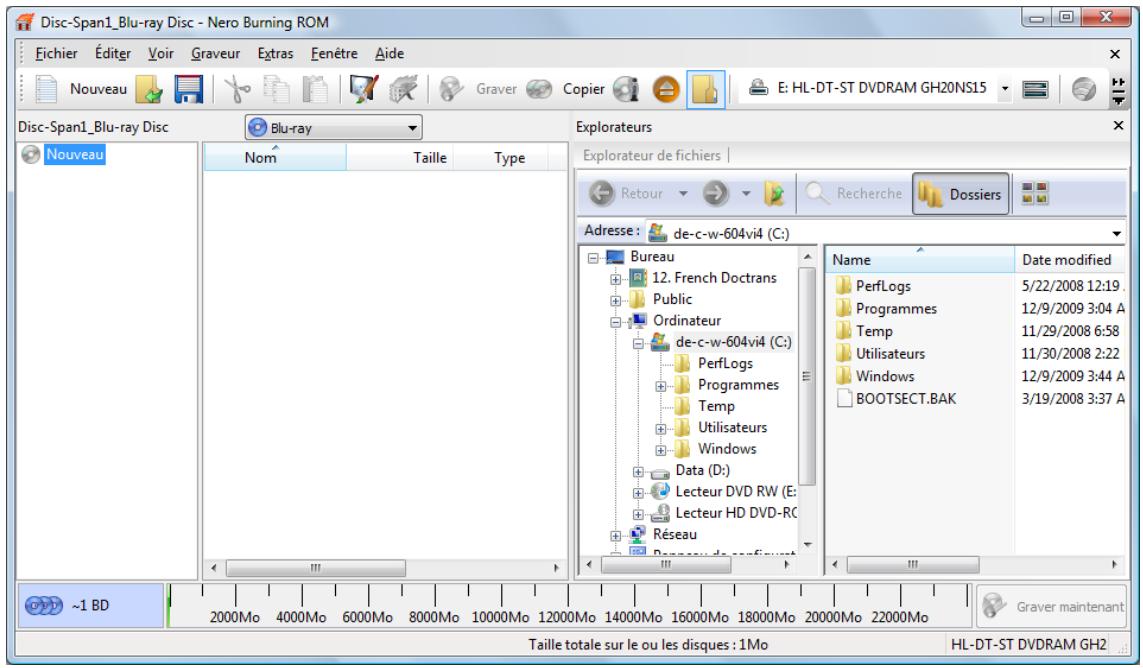This screenshot has width=1143, height=668.
Task: Open the recorder drive selection dropdown
Action: click(1004, 89)
